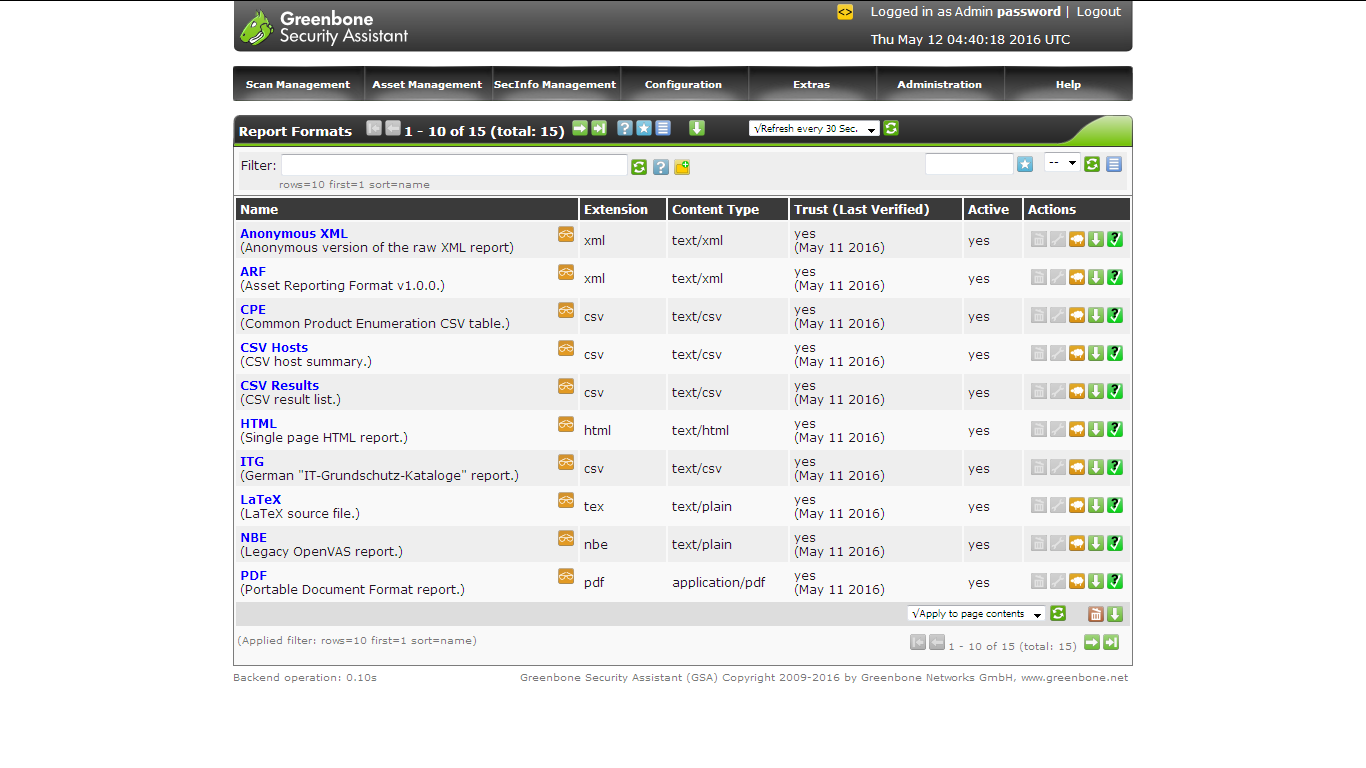
Task: Open the Extras menu
Action: (811, 84)
